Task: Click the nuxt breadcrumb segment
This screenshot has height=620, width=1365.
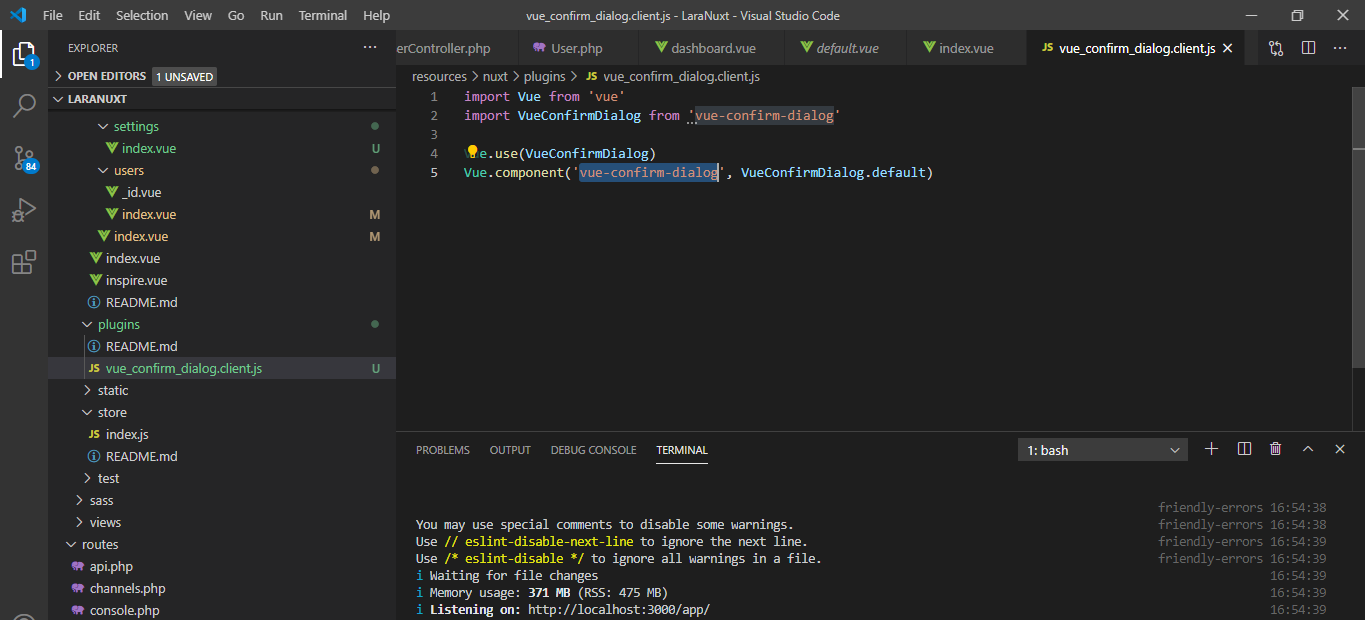Action: 495,76
